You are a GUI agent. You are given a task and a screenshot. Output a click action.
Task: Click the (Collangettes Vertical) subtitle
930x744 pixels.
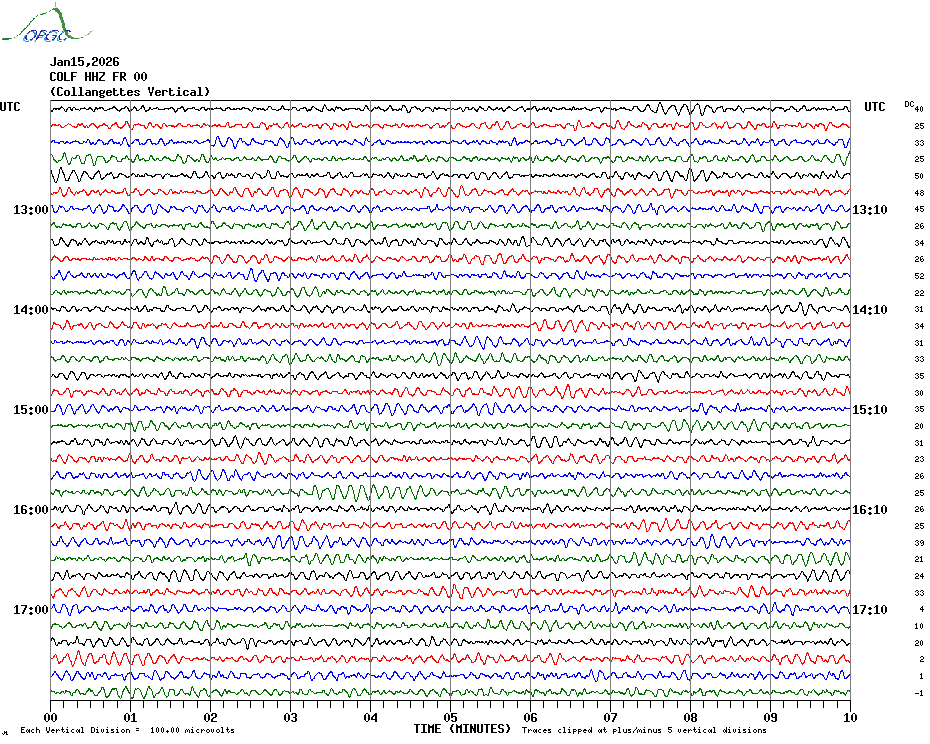[x=130, y=92]
